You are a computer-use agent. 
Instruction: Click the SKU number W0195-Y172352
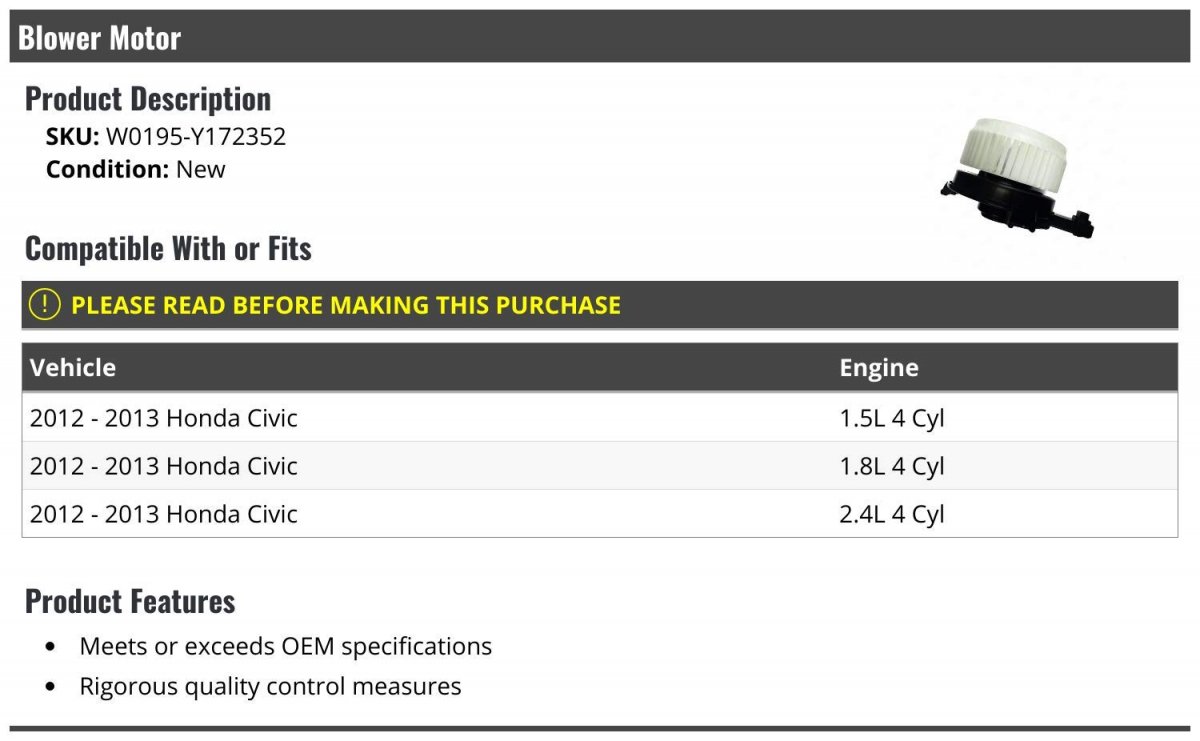coord(196,137)
